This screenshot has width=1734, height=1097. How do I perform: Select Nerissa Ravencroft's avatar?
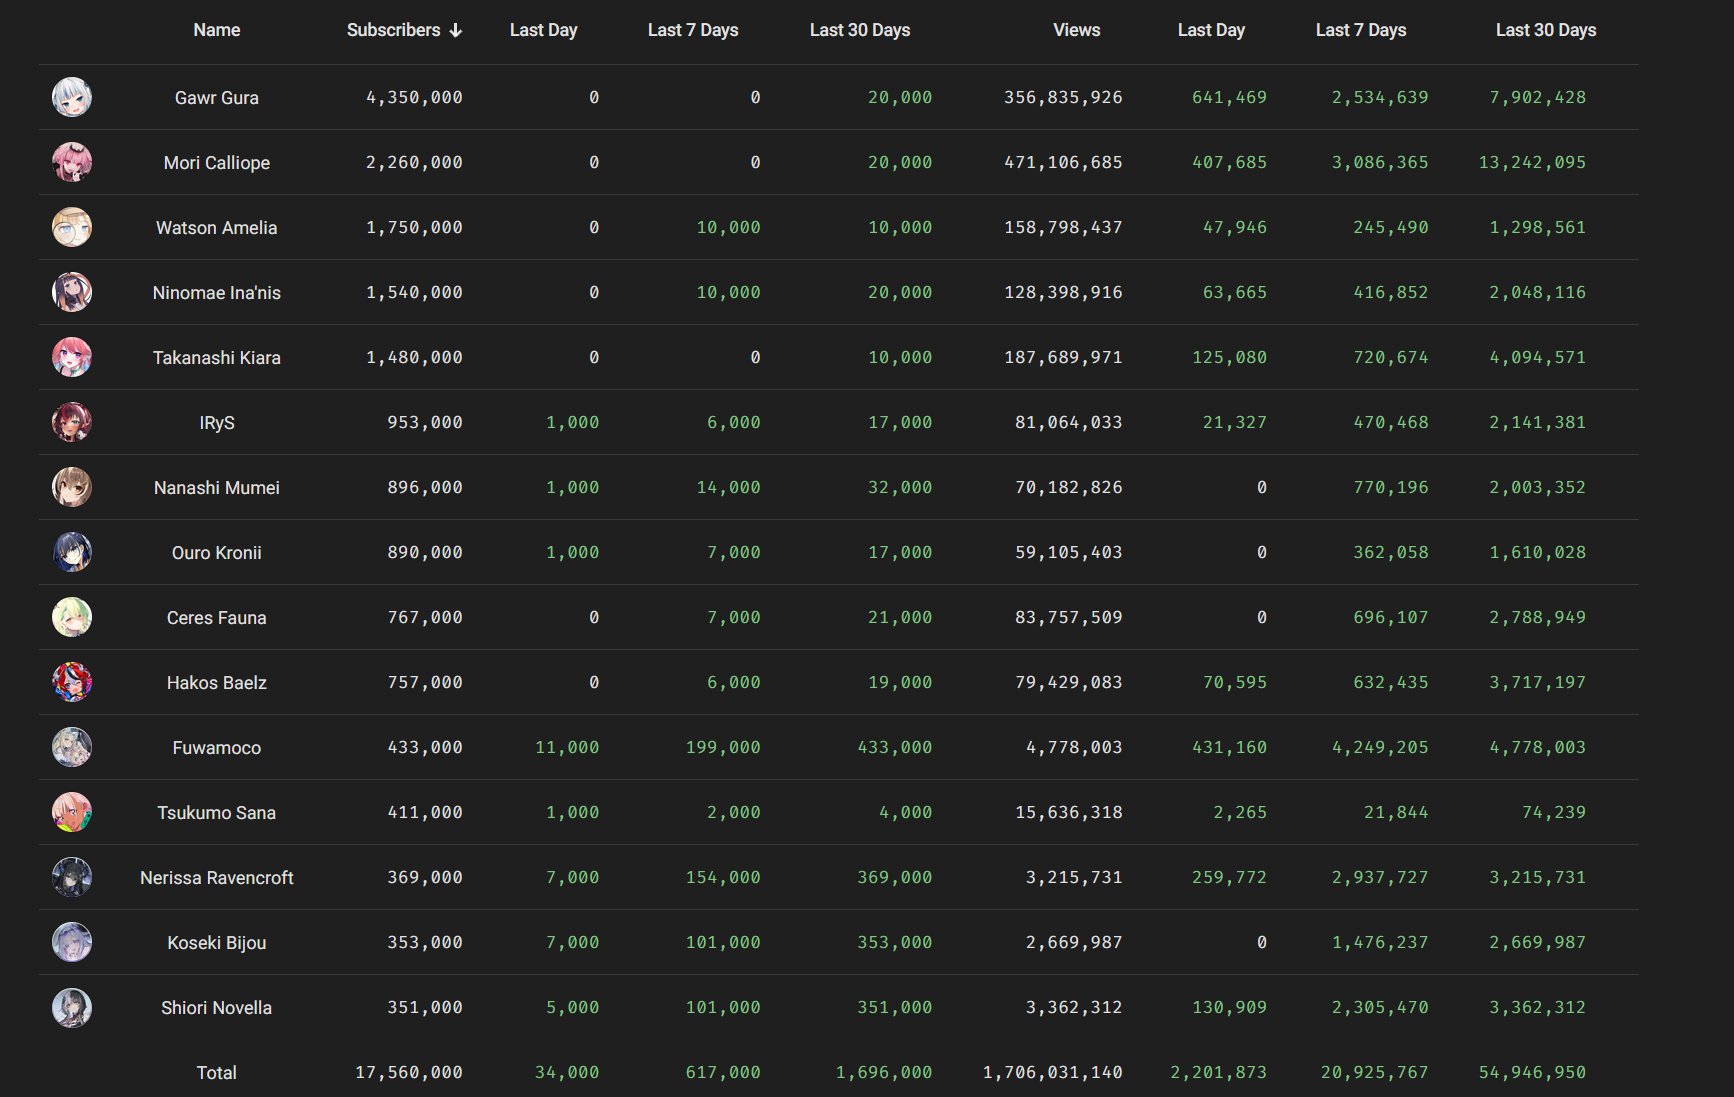(72, 877)
